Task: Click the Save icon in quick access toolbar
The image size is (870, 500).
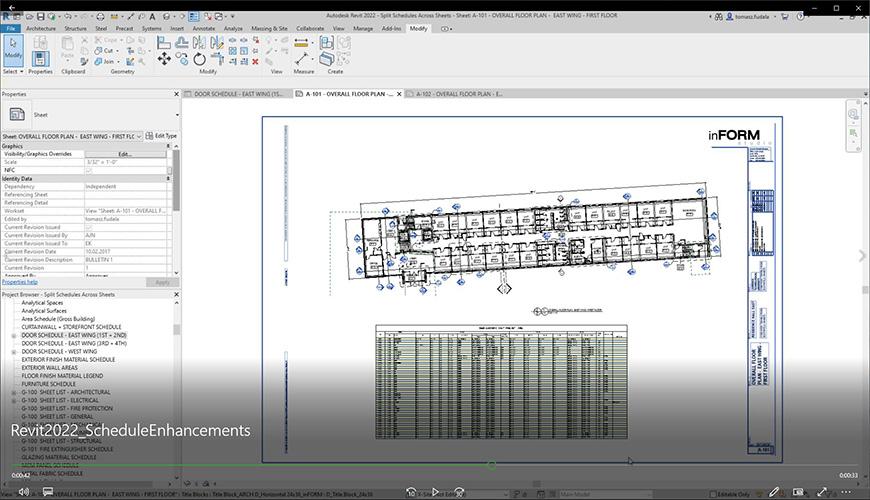Action: pos(40,17)
